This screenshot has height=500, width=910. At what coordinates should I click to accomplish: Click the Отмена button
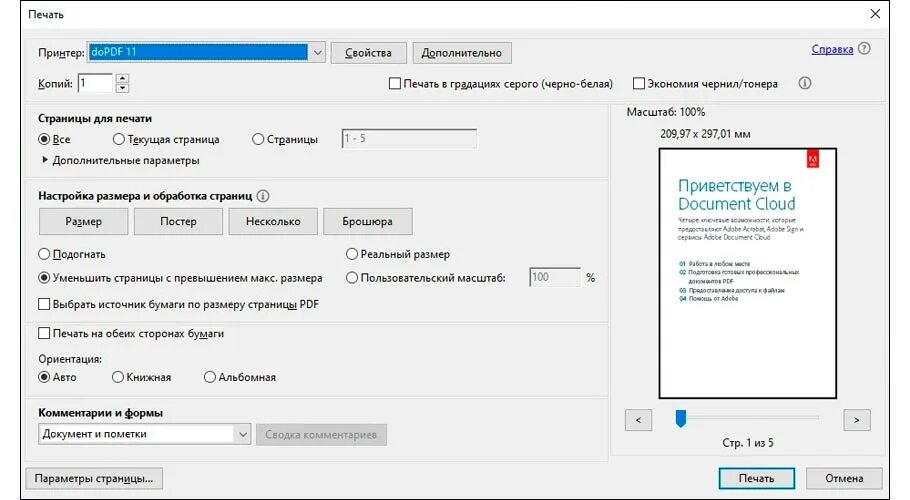[x=844, y=479]
